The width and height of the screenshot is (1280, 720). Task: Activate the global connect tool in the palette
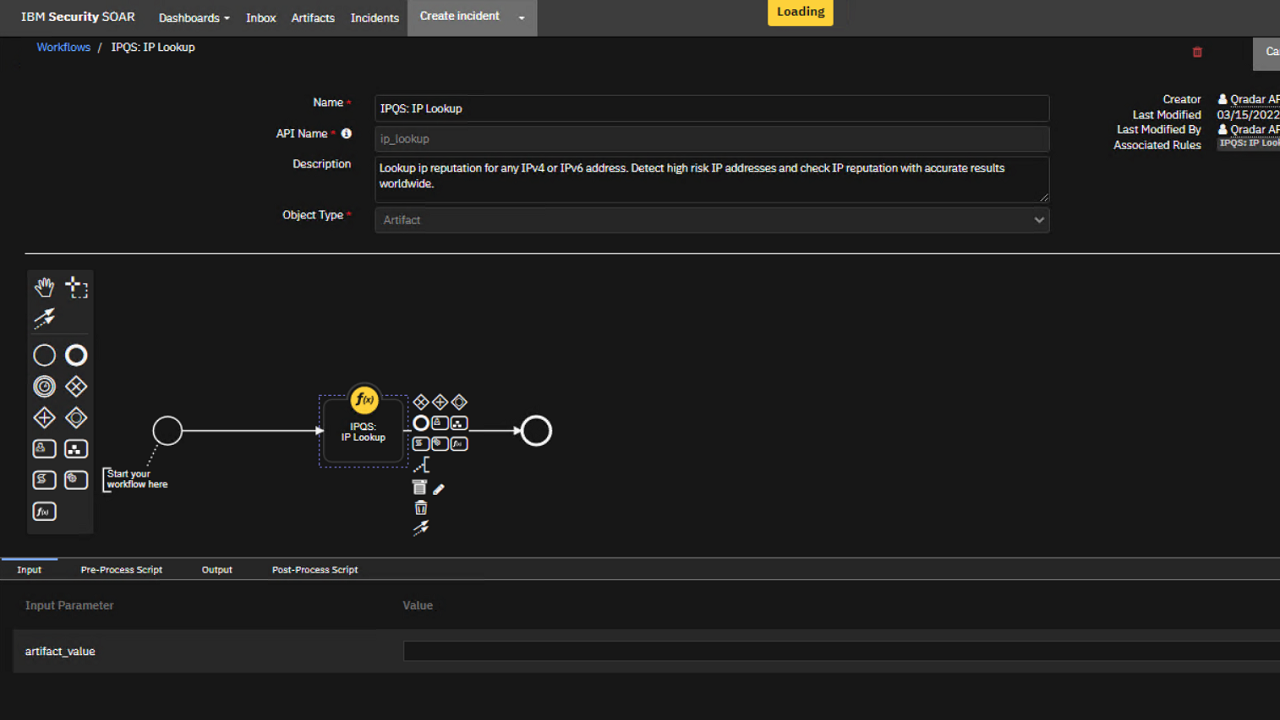click(x=44, y=318)
